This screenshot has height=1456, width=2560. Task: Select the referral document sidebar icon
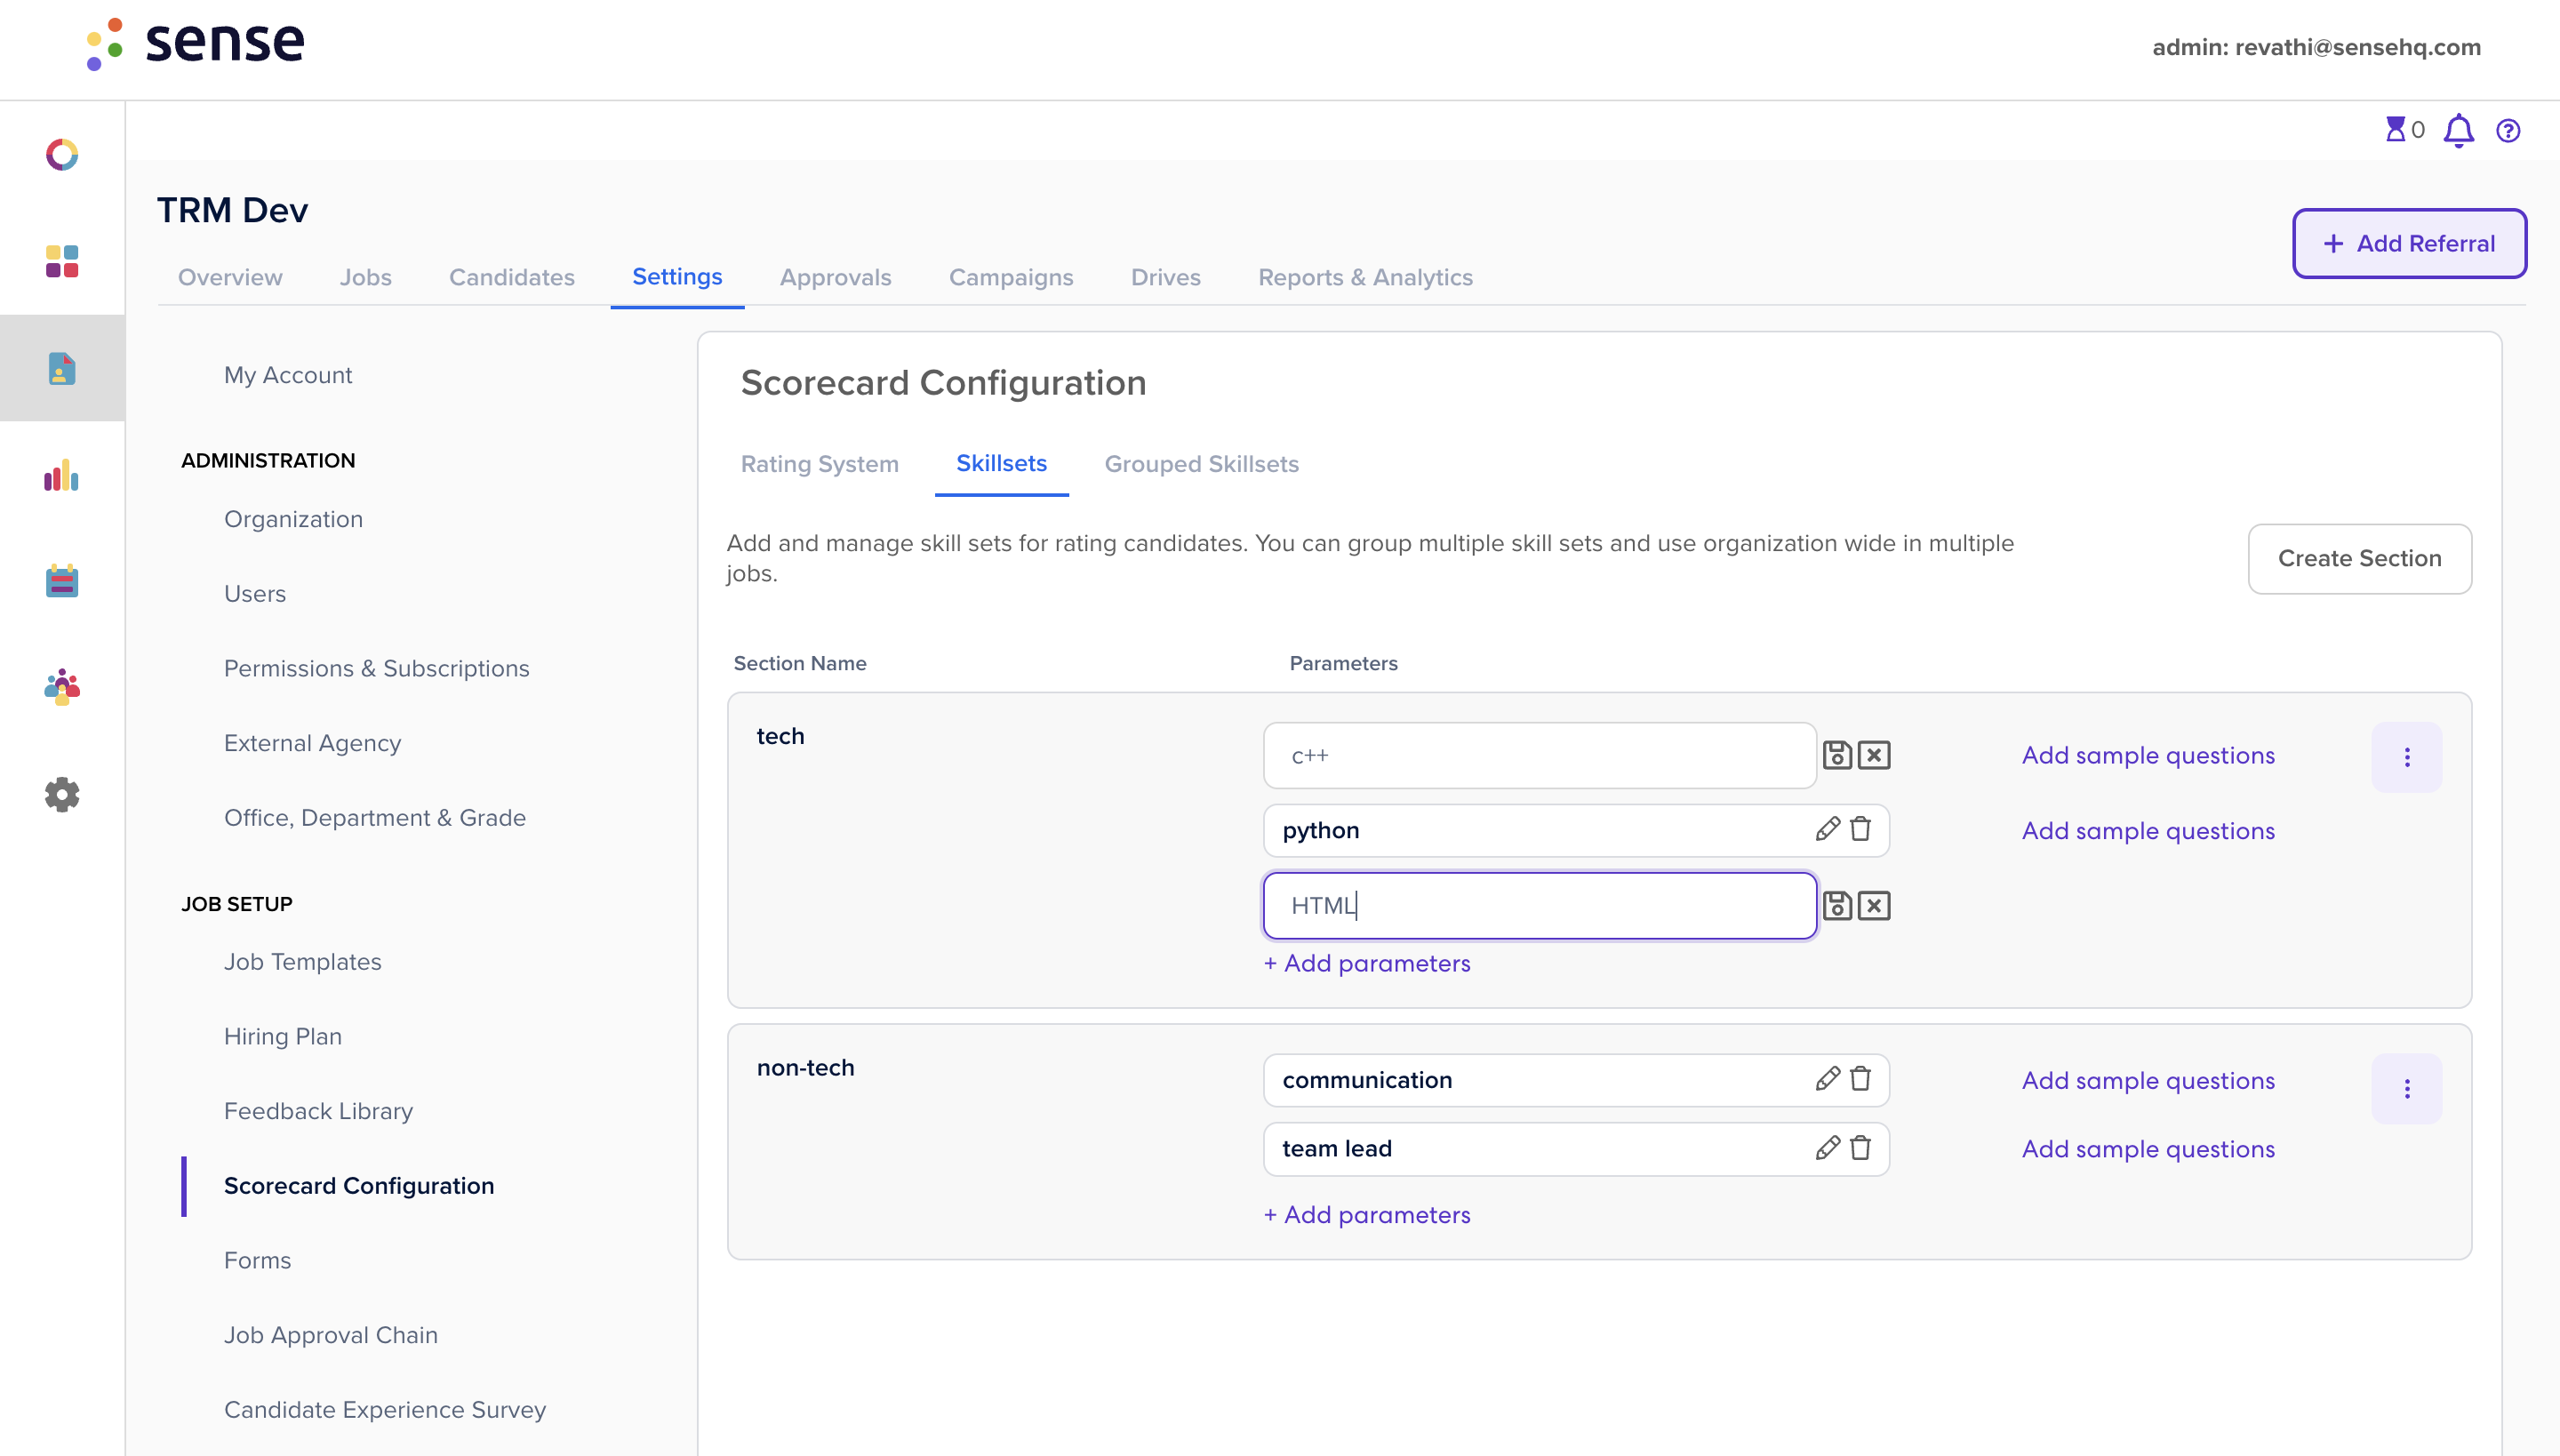[x=62, y=368]
